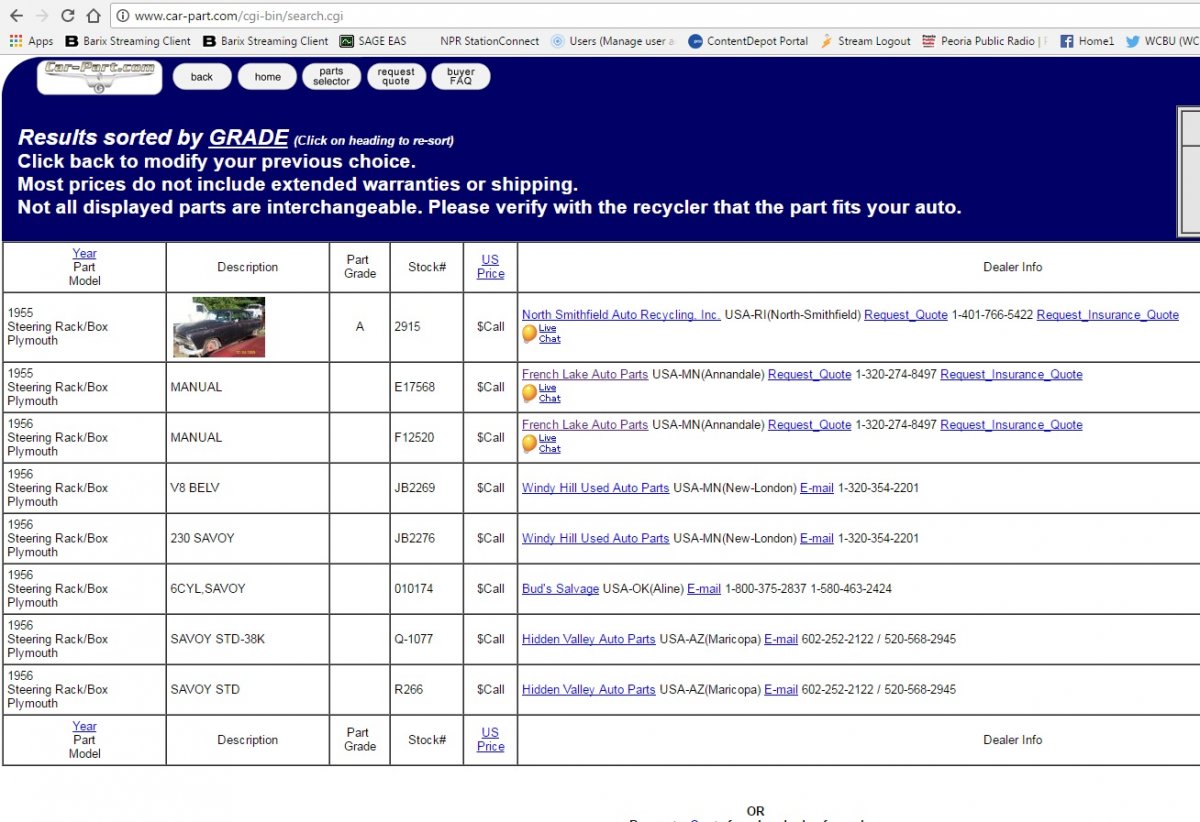Open the parts selector button

(331, 77)
